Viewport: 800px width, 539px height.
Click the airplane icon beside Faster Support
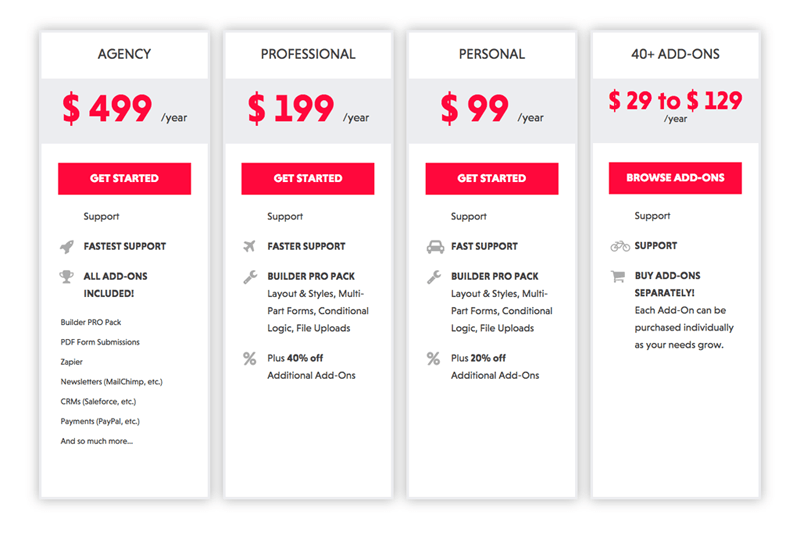click(x=249, y=246)
